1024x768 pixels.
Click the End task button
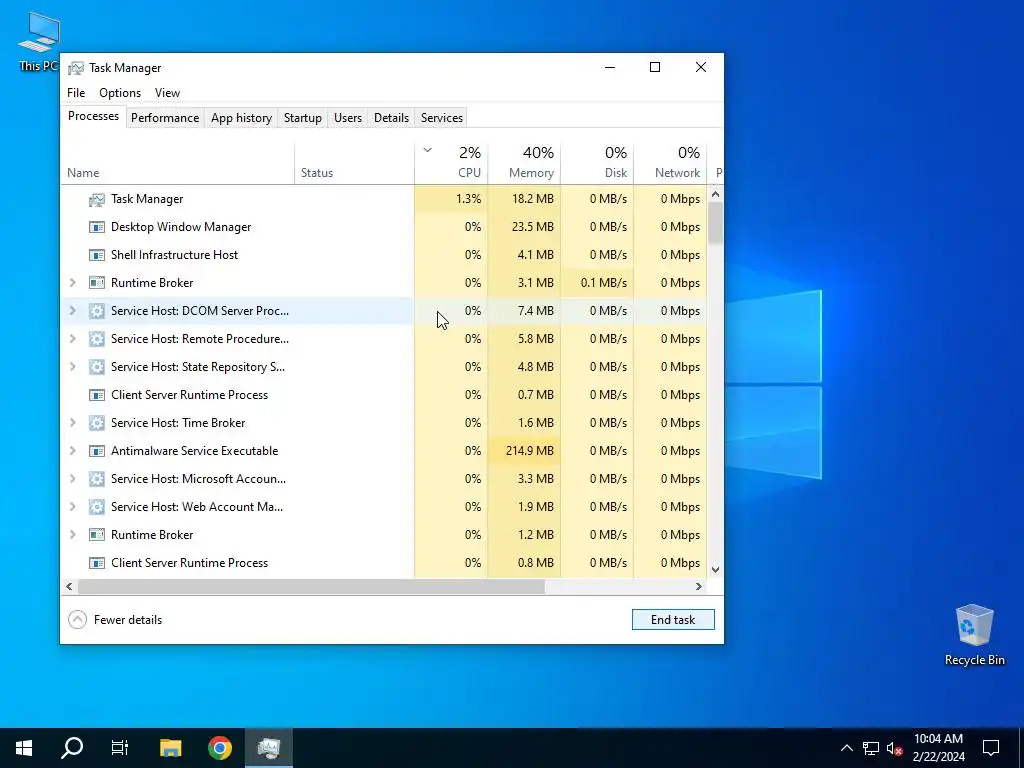click(673, 620)
